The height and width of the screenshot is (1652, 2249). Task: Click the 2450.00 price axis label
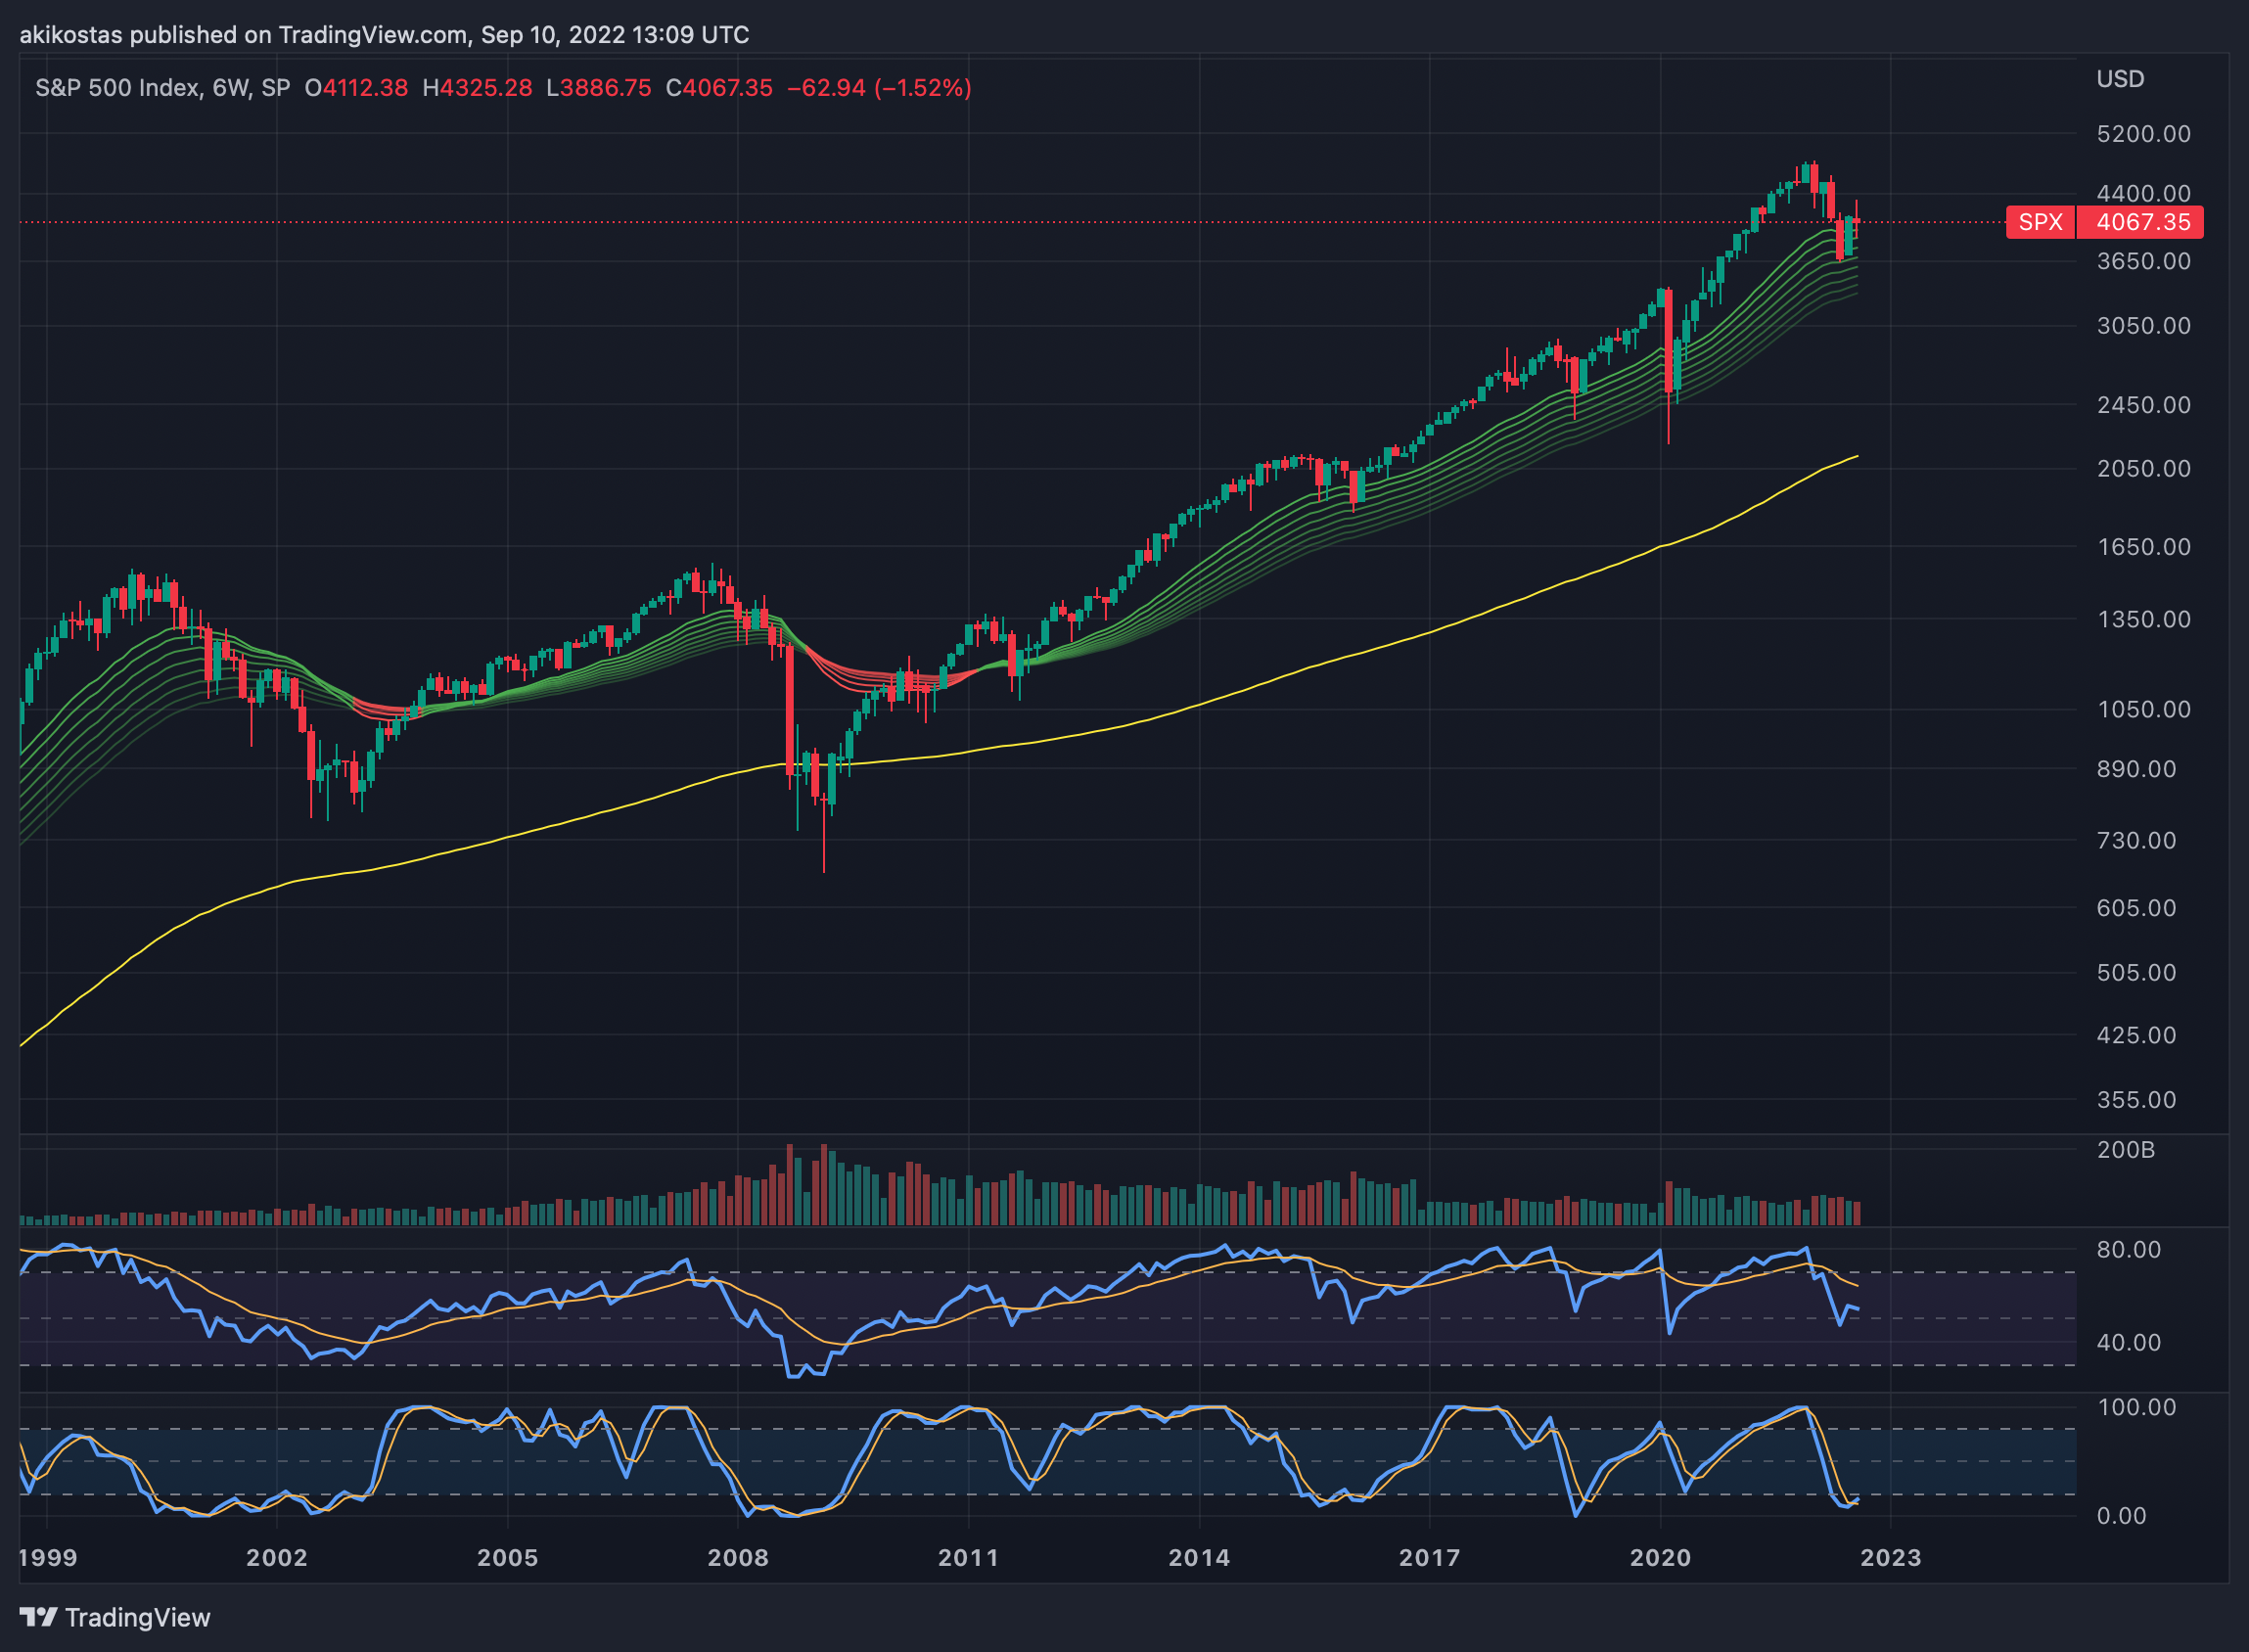[x=2143, y=405]
